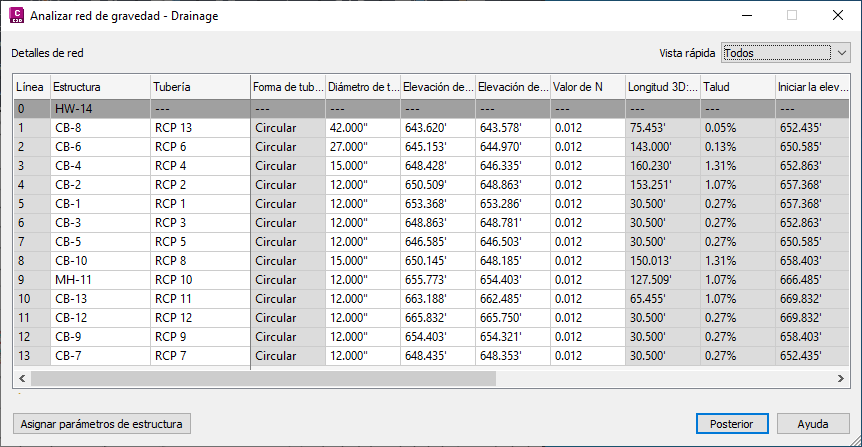Image resolution: width=862 pixels, height=447 pixels.
Task: Select structure cell MH-11
Action: pyautogui.click(x=100, y=279)
